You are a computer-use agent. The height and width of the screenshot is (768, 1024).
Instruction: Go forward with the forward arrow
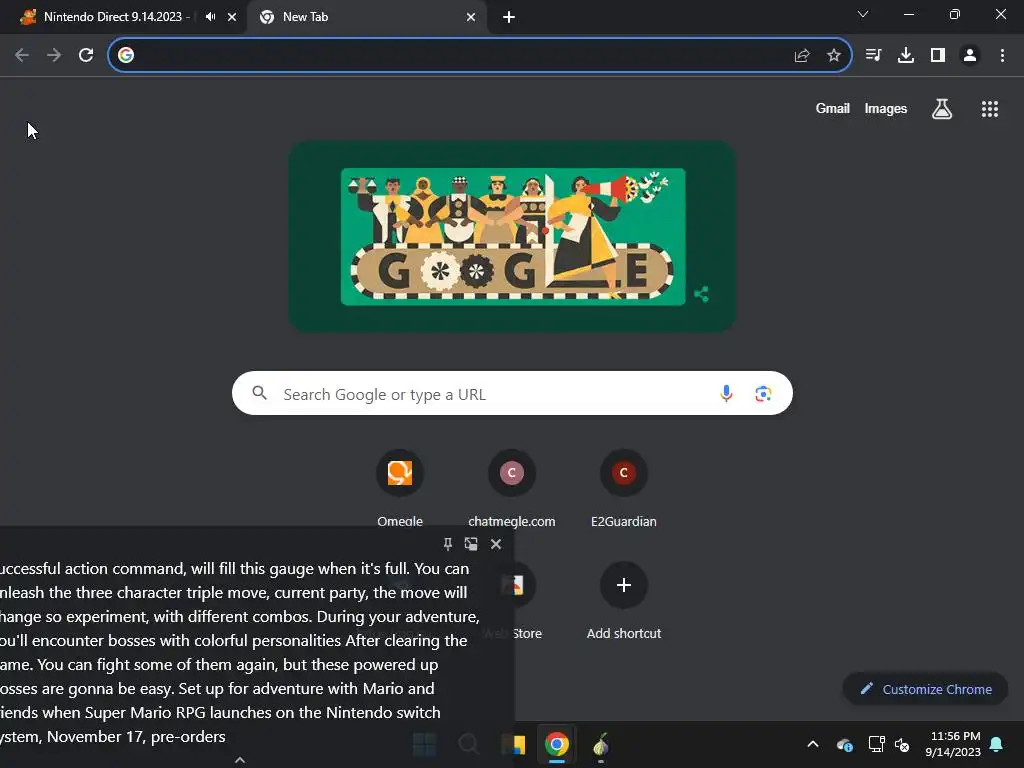54,55
